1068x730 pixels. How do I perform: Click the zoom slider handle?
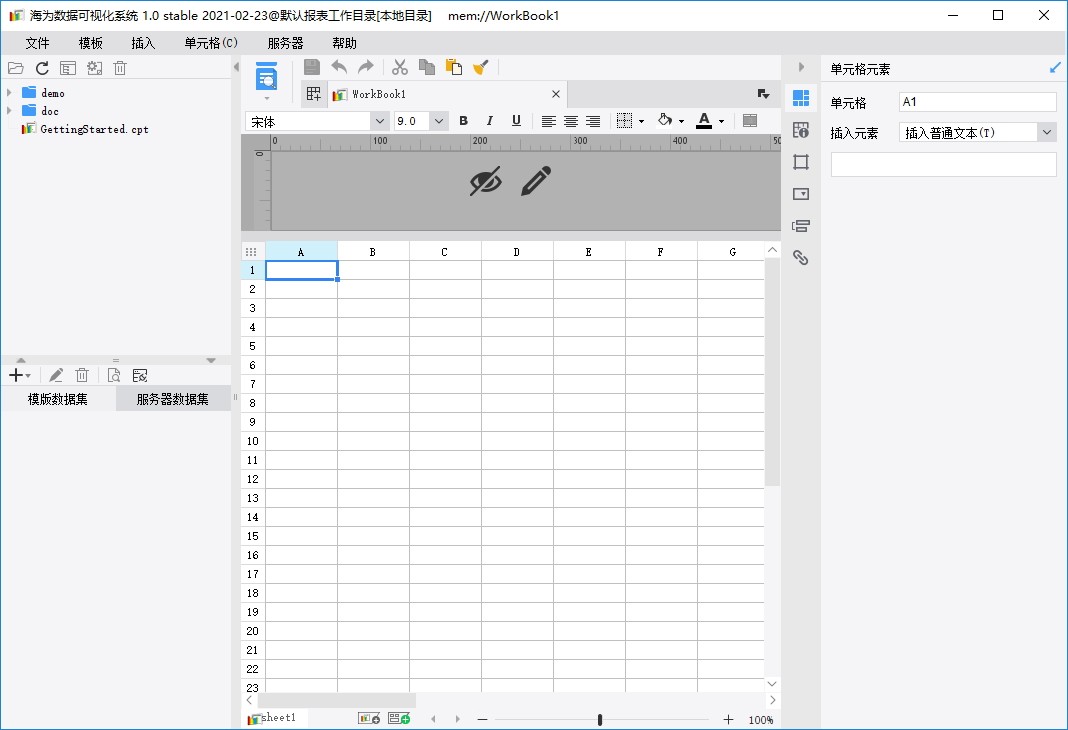(x=599, y=719)
